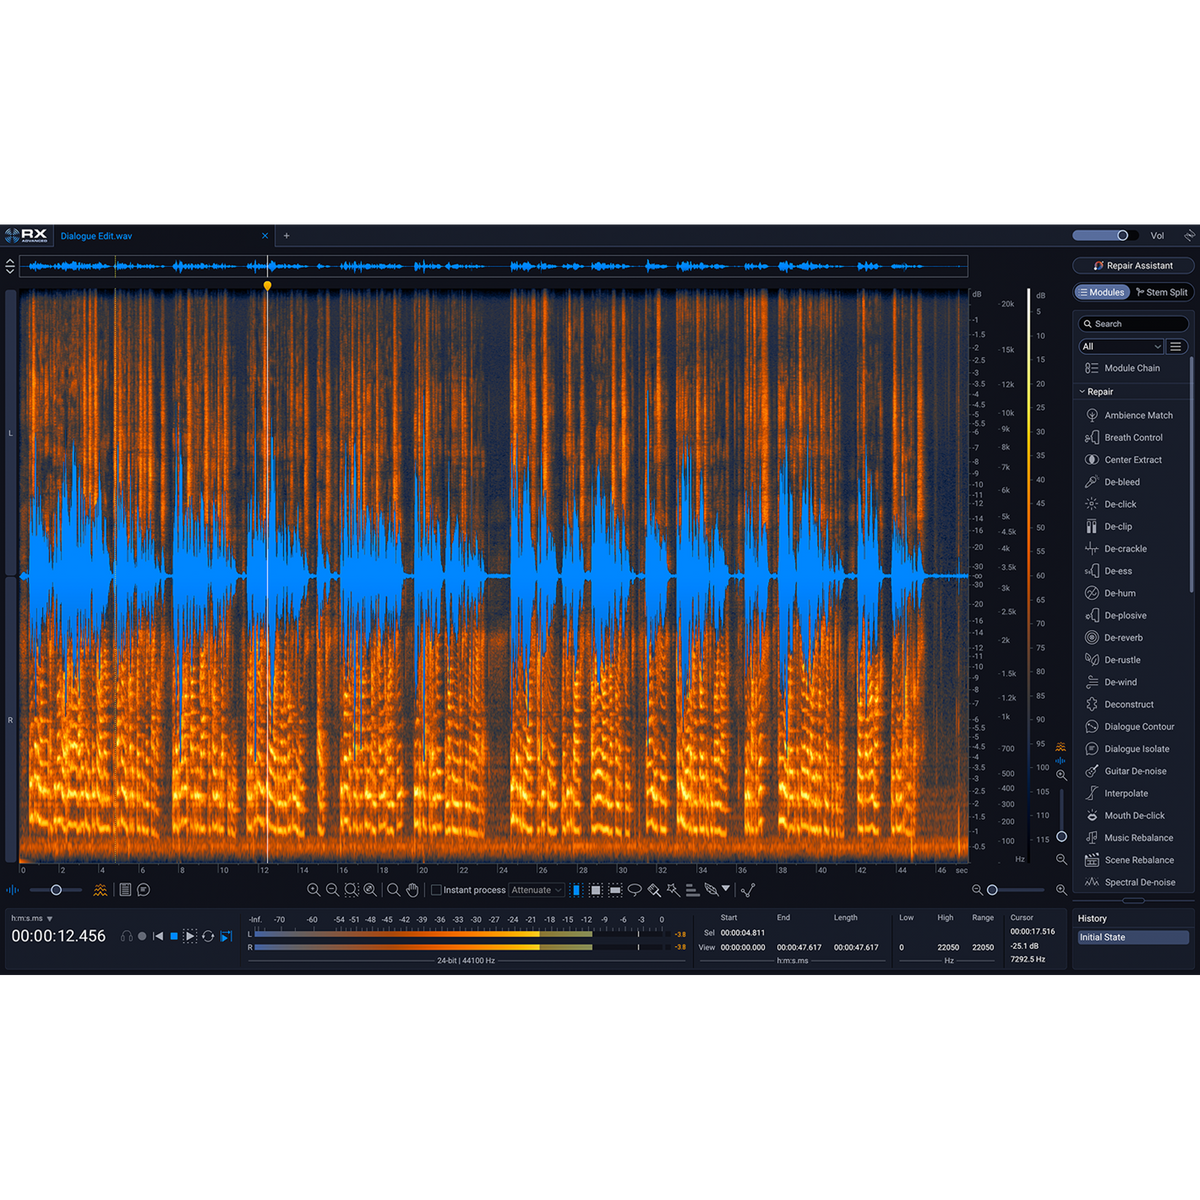1200x1200 pixels.
Task: Enable Instant process checkbox
Action: pyautogui.click(x=436, y=890)
